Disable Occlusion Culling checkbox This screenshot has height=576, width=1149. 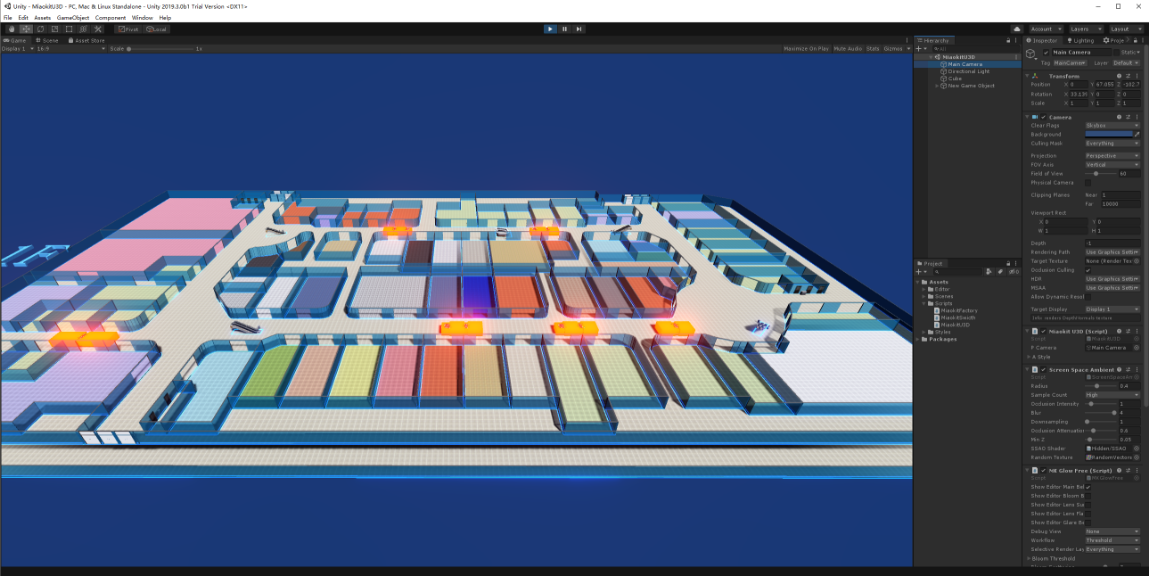(x=1089, y=270)
